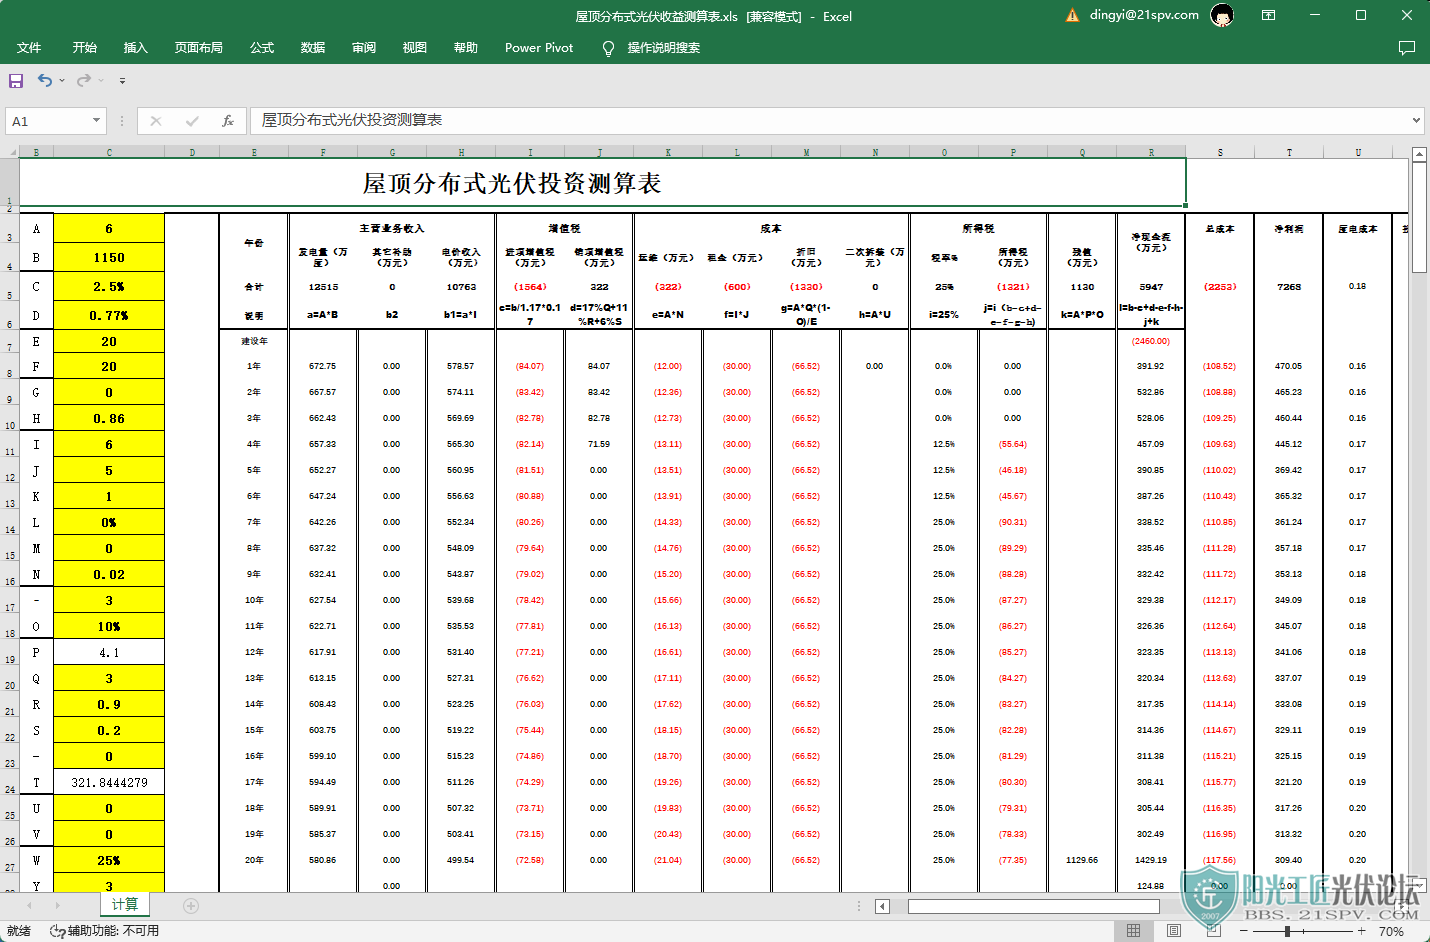The width and height of the screenshot is (1430, 942).
Task: Click the comments speech bubble icon
Action: click(x=1407, y=47)
